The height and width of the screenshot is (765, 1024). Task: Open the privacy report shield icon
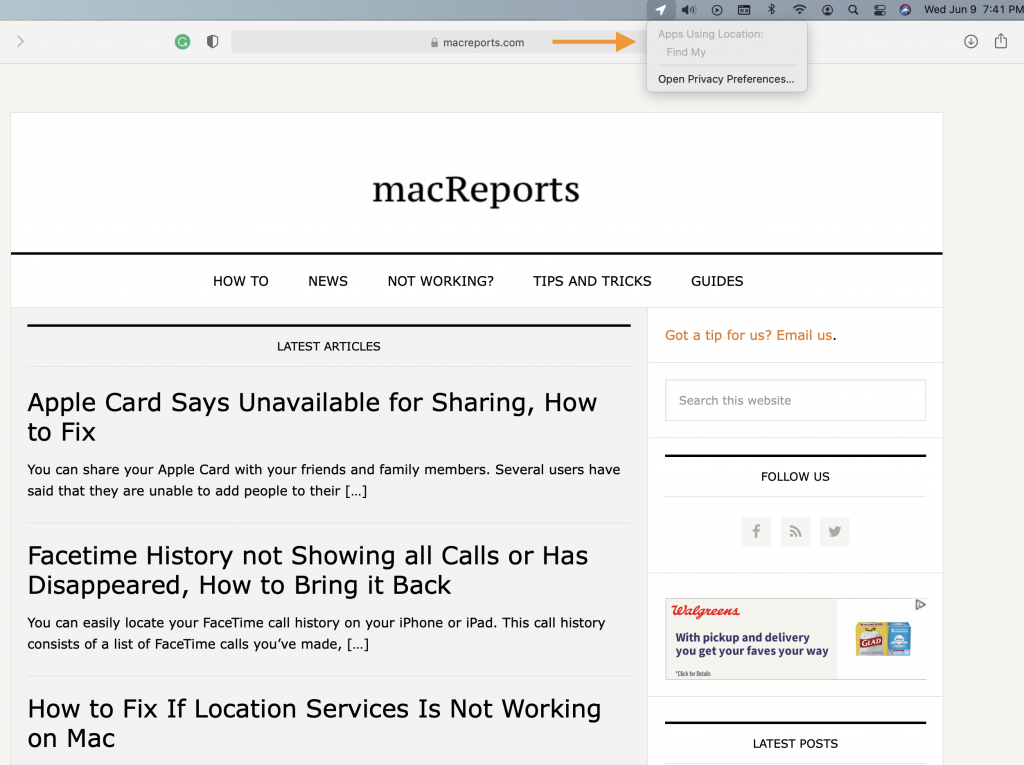click(212, 42)
